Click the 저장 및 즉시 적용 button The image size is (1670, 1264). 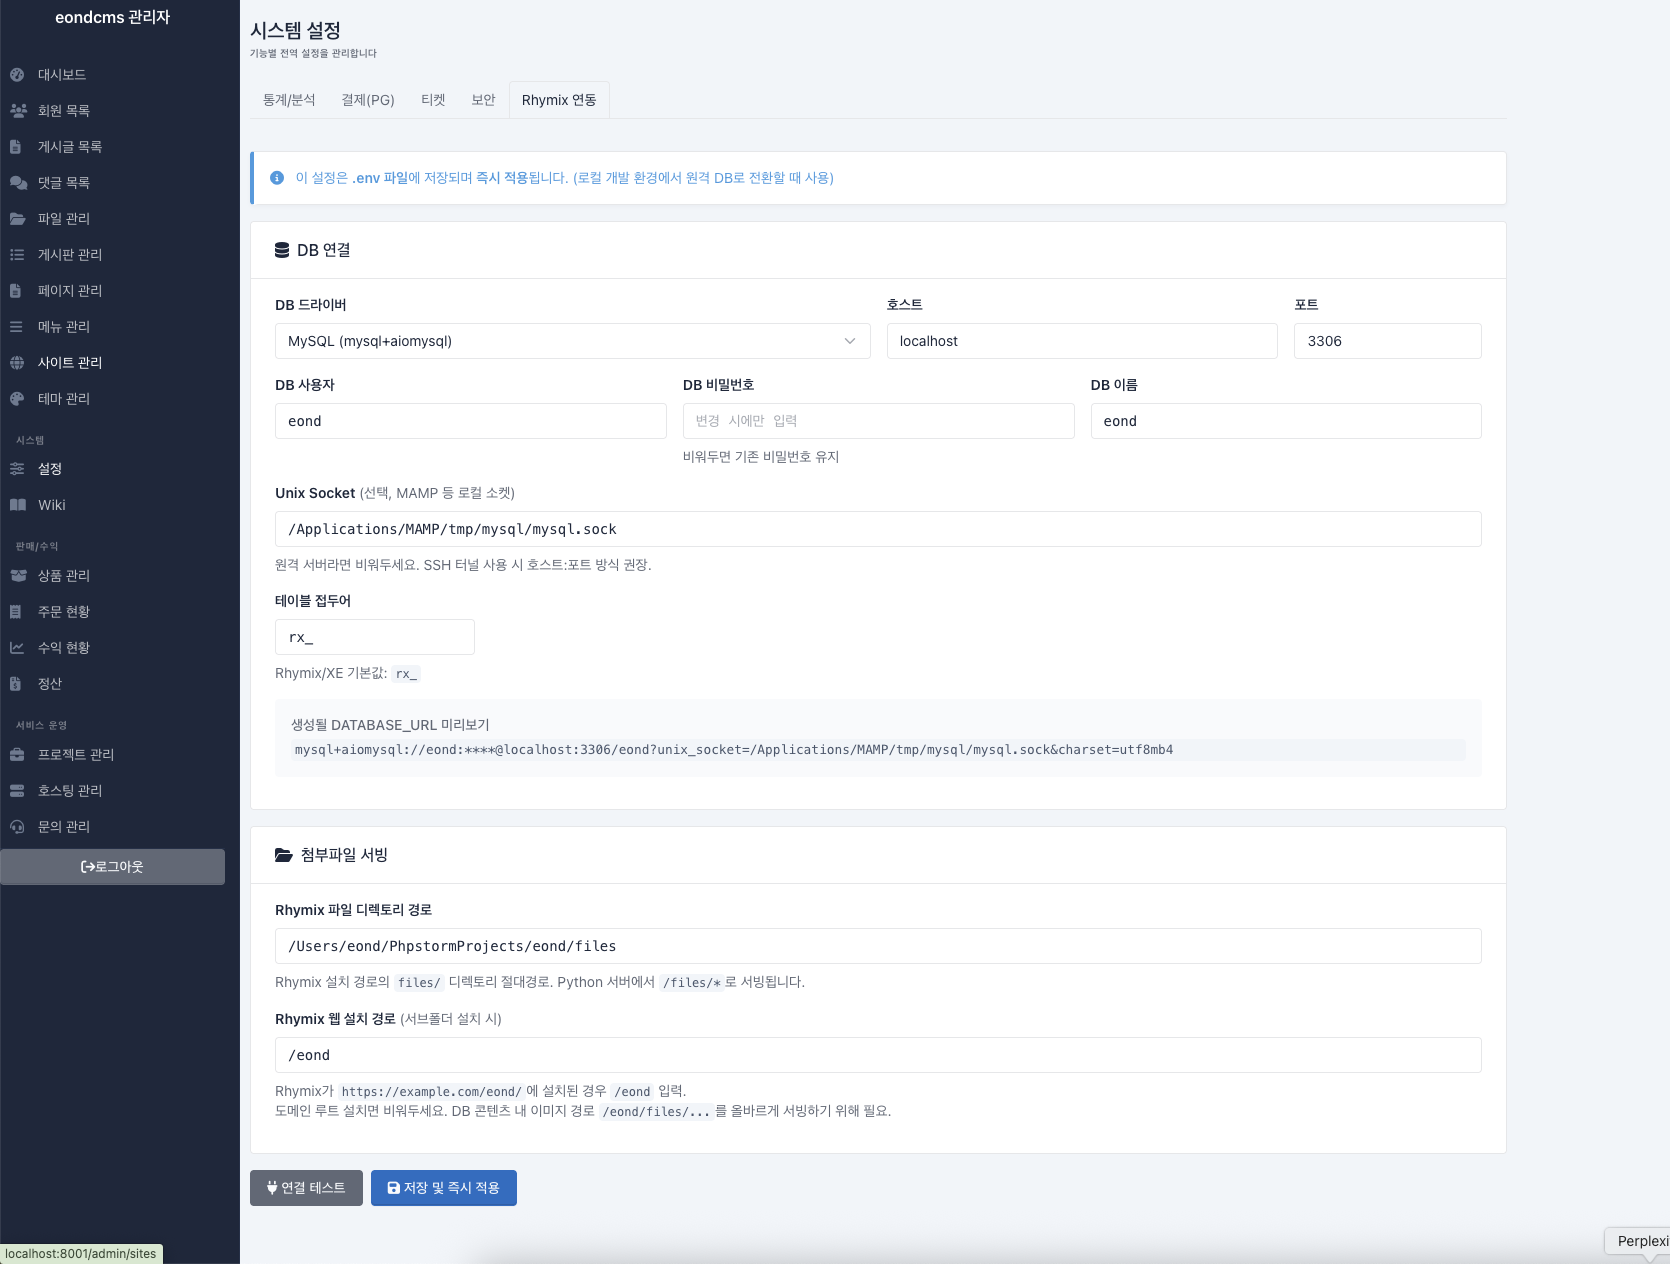[x=443, y=1188]
